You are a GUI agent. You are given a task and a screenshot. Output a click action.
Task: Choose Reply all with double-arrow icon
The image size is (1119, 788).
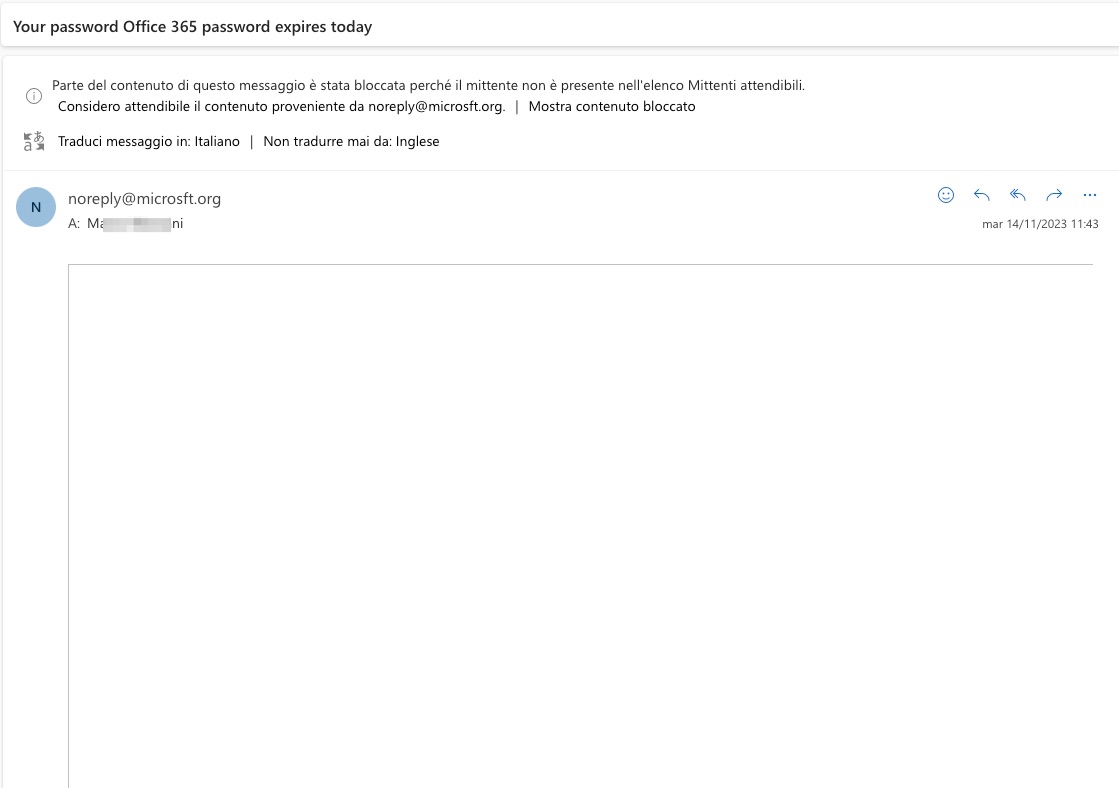pos(1018,195)
